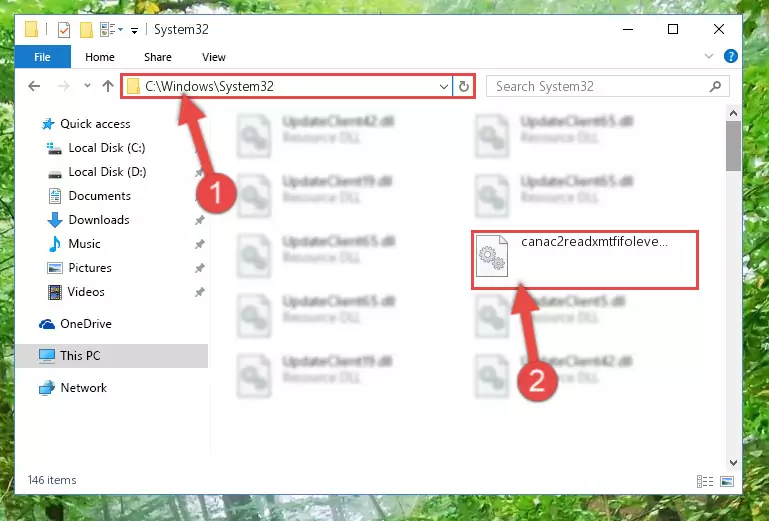Click the file list scrollbar down arrow
The image size is (769, 521).
pyautogui.click(x=733, y=463)
